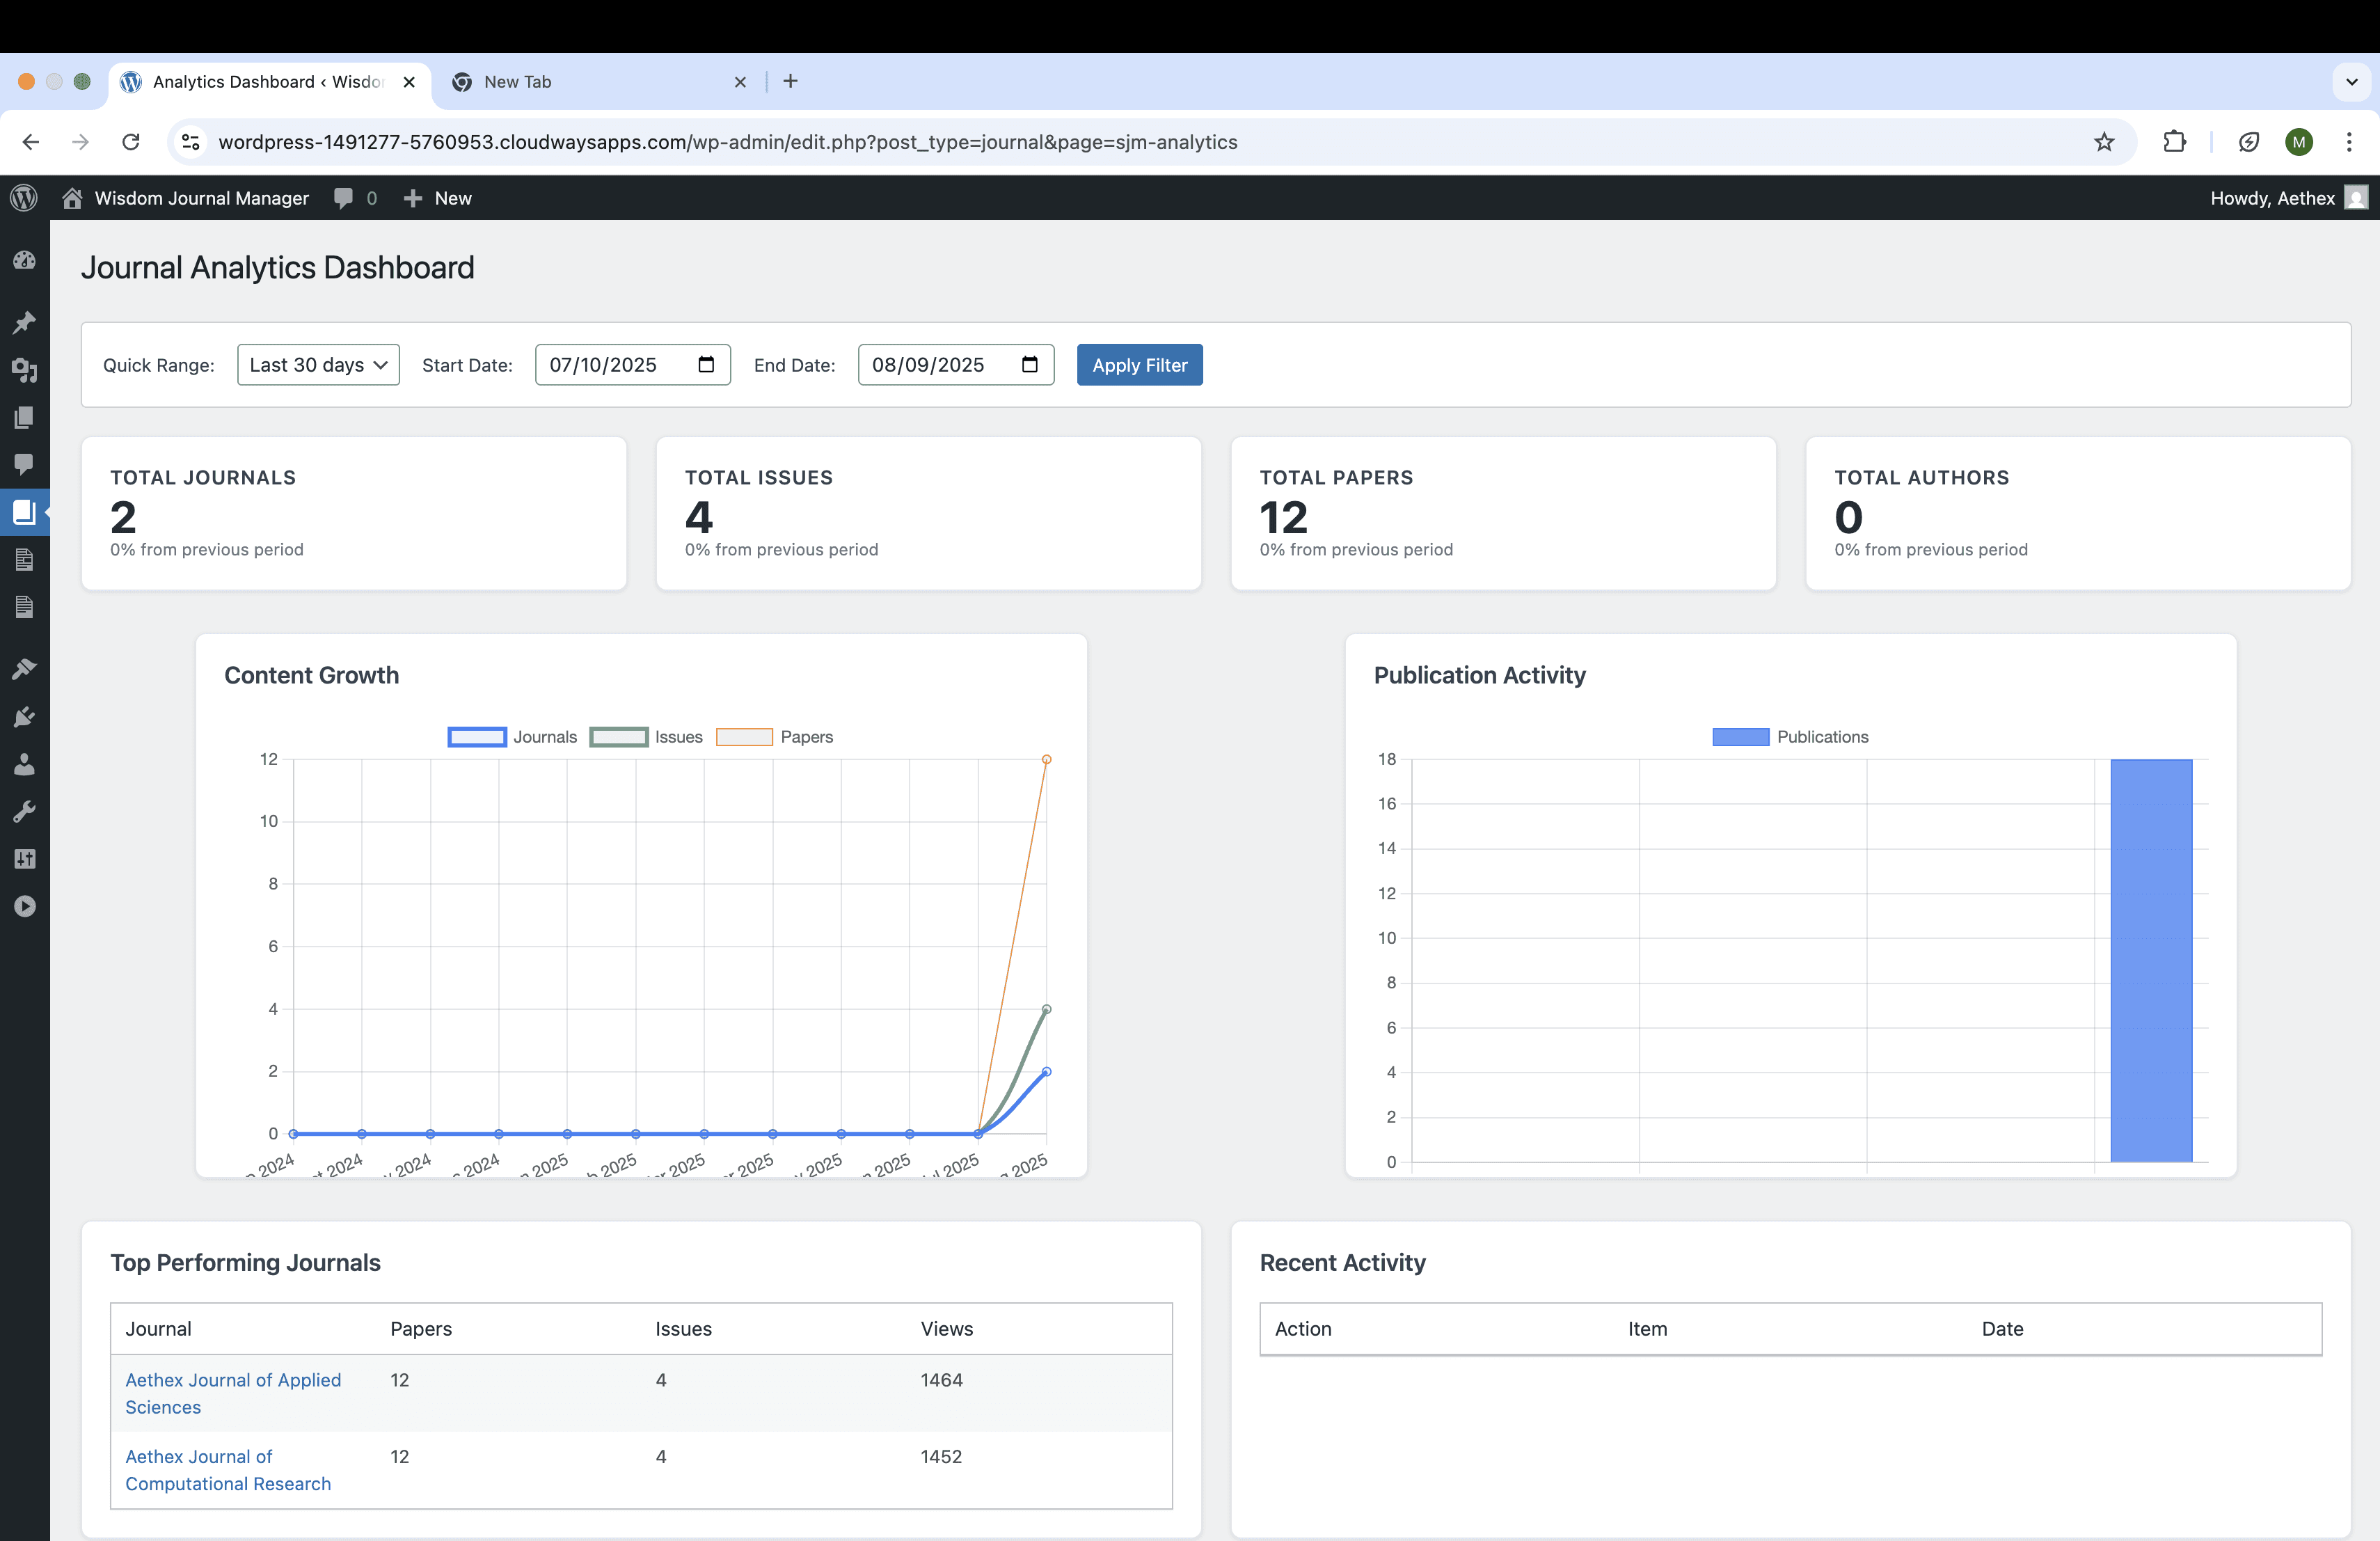
Task: Open Appearance paintbrush icon in sidebar
Action: click(24, 669)
